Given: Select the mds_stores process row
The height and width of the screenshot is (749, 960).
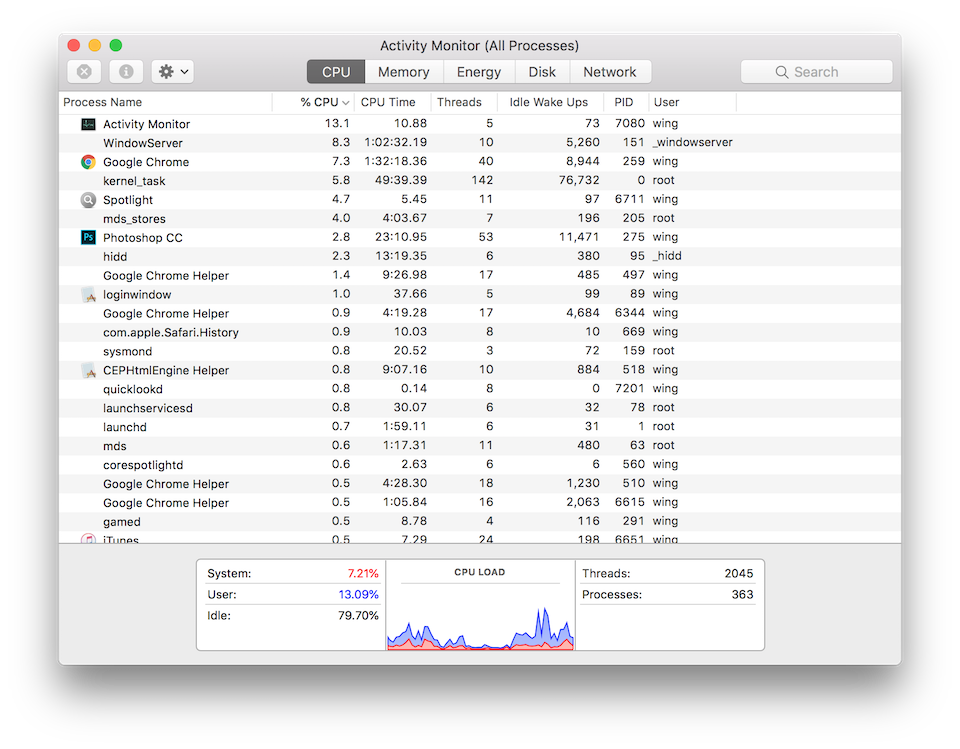Looking at the screenshot, I should [x=480, y=219].
